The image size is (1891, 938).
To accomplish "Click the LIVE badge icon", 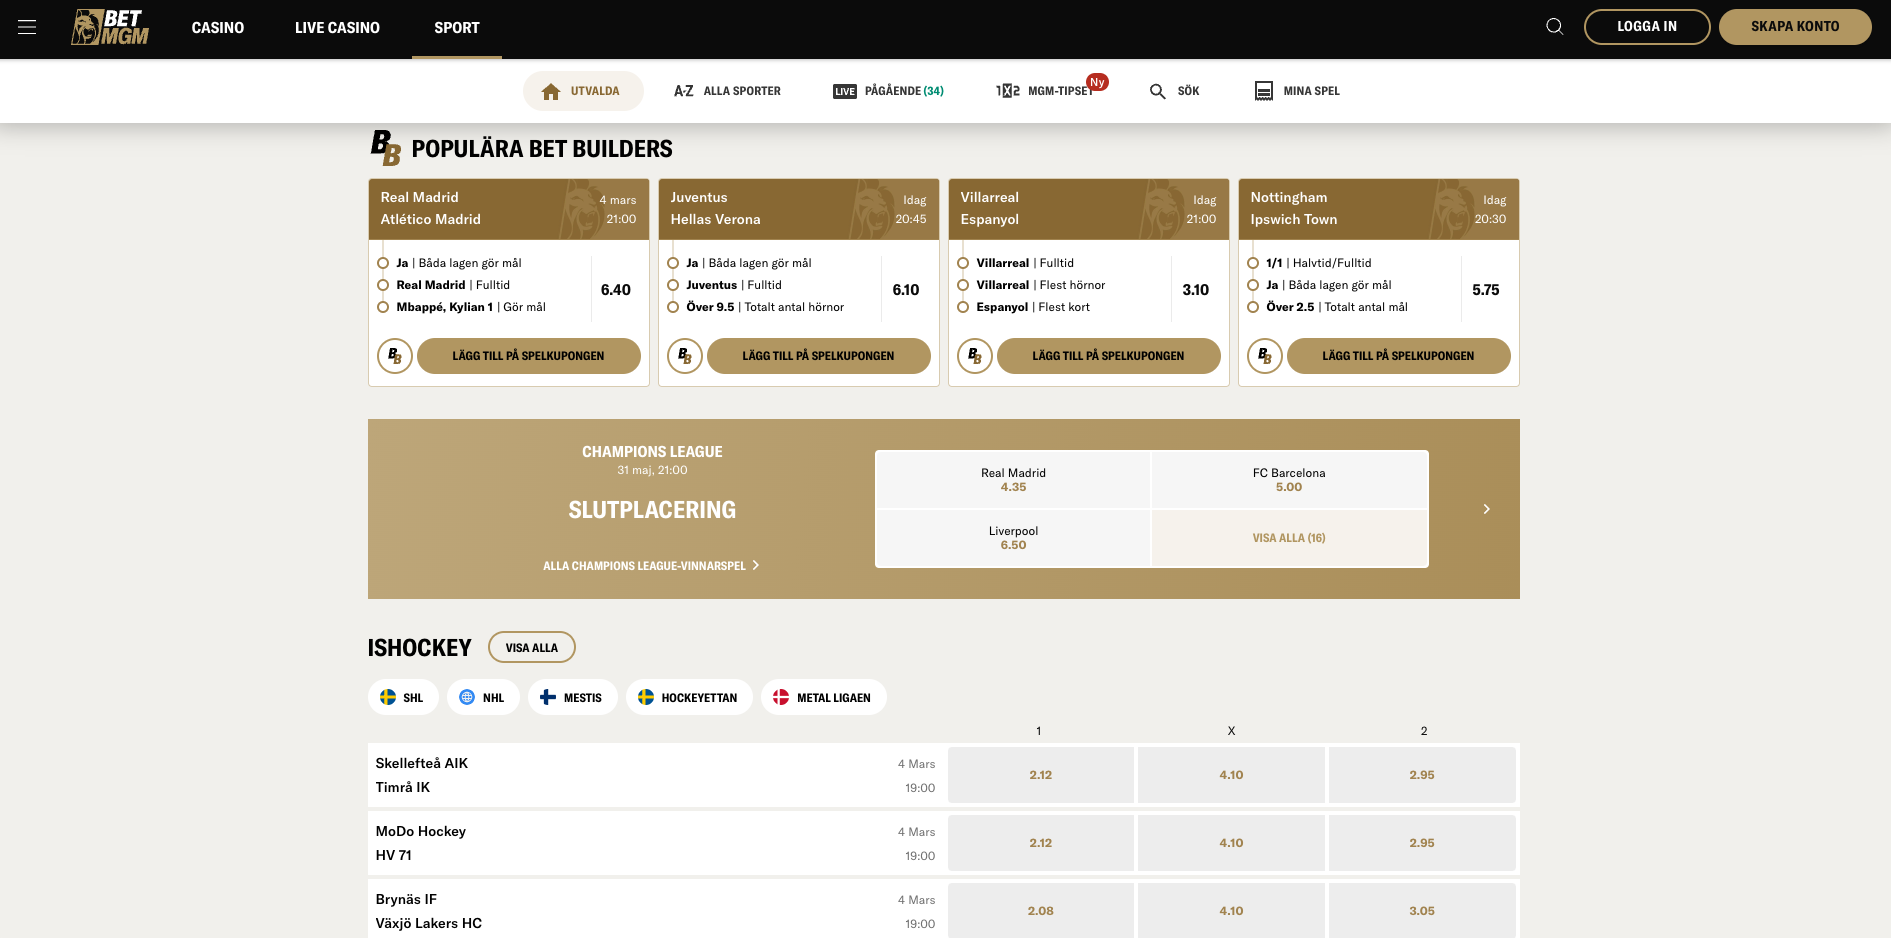I will [x=845, y=91].
